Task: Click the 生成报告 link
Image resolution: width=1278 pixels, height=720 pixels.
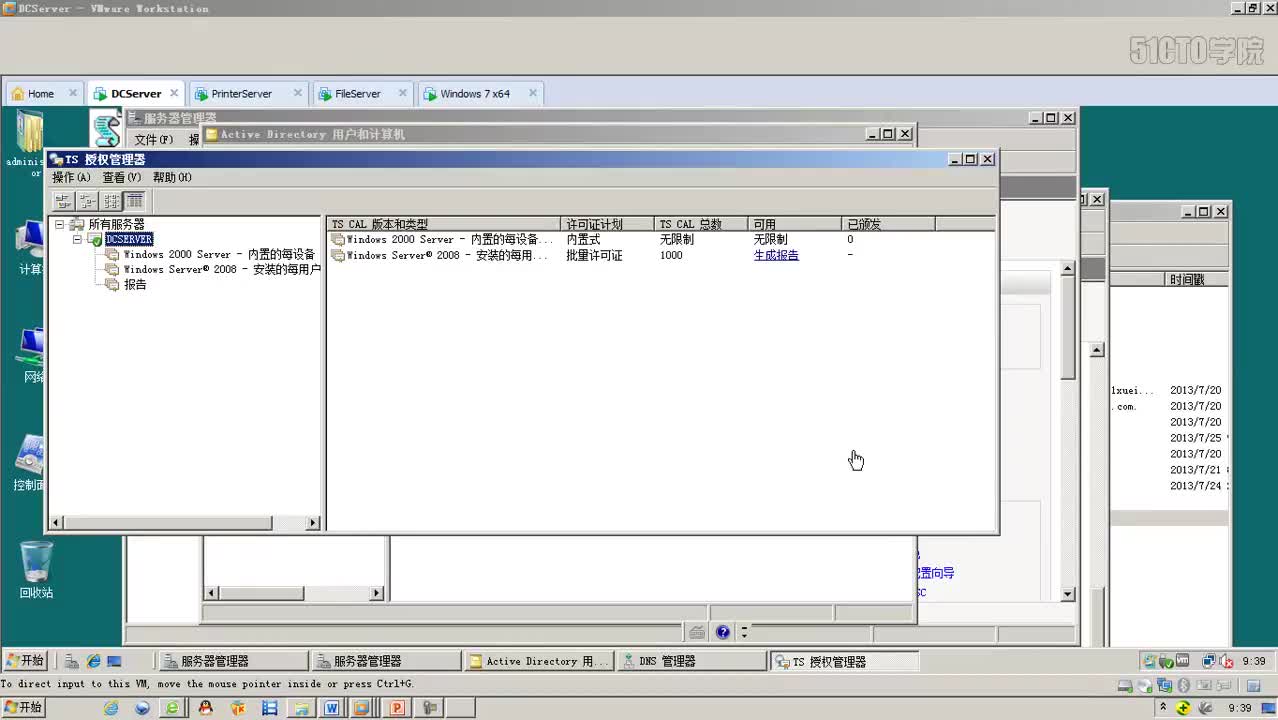Action: tap(776, 255)
